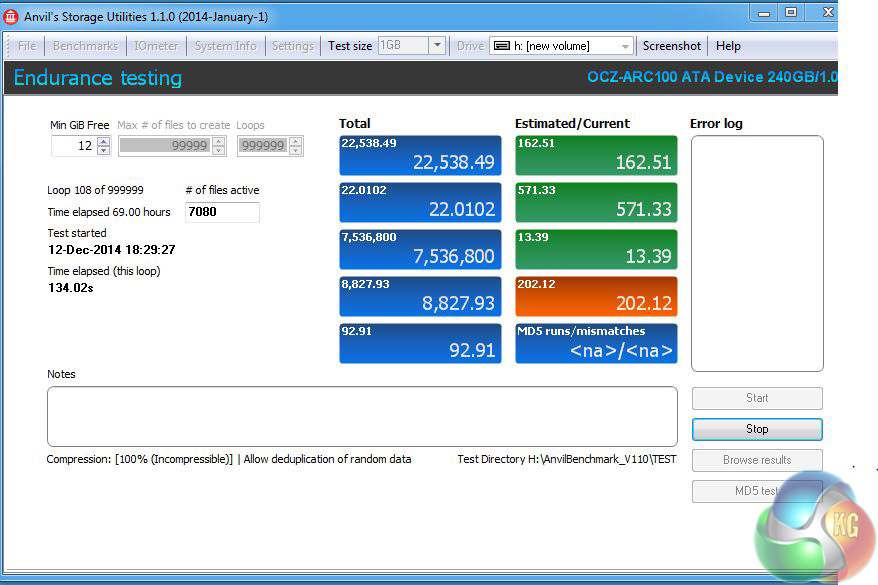
Task: Click the green 162.51 estimated tile
Action: tap(595, 156)
